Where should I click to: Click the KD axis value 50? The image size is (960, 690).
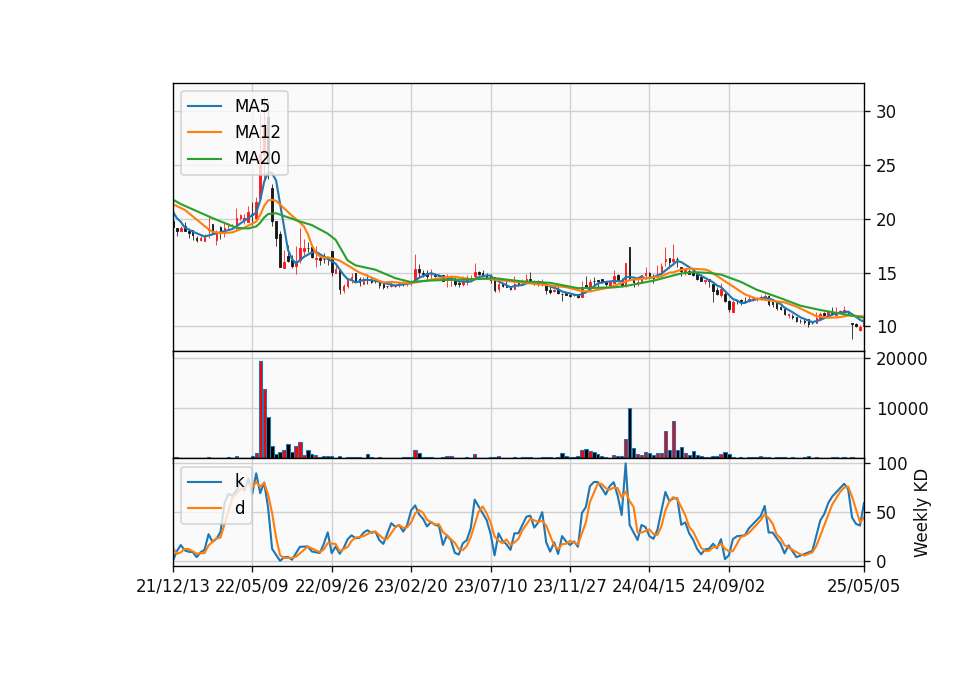[x=886, y=513]
